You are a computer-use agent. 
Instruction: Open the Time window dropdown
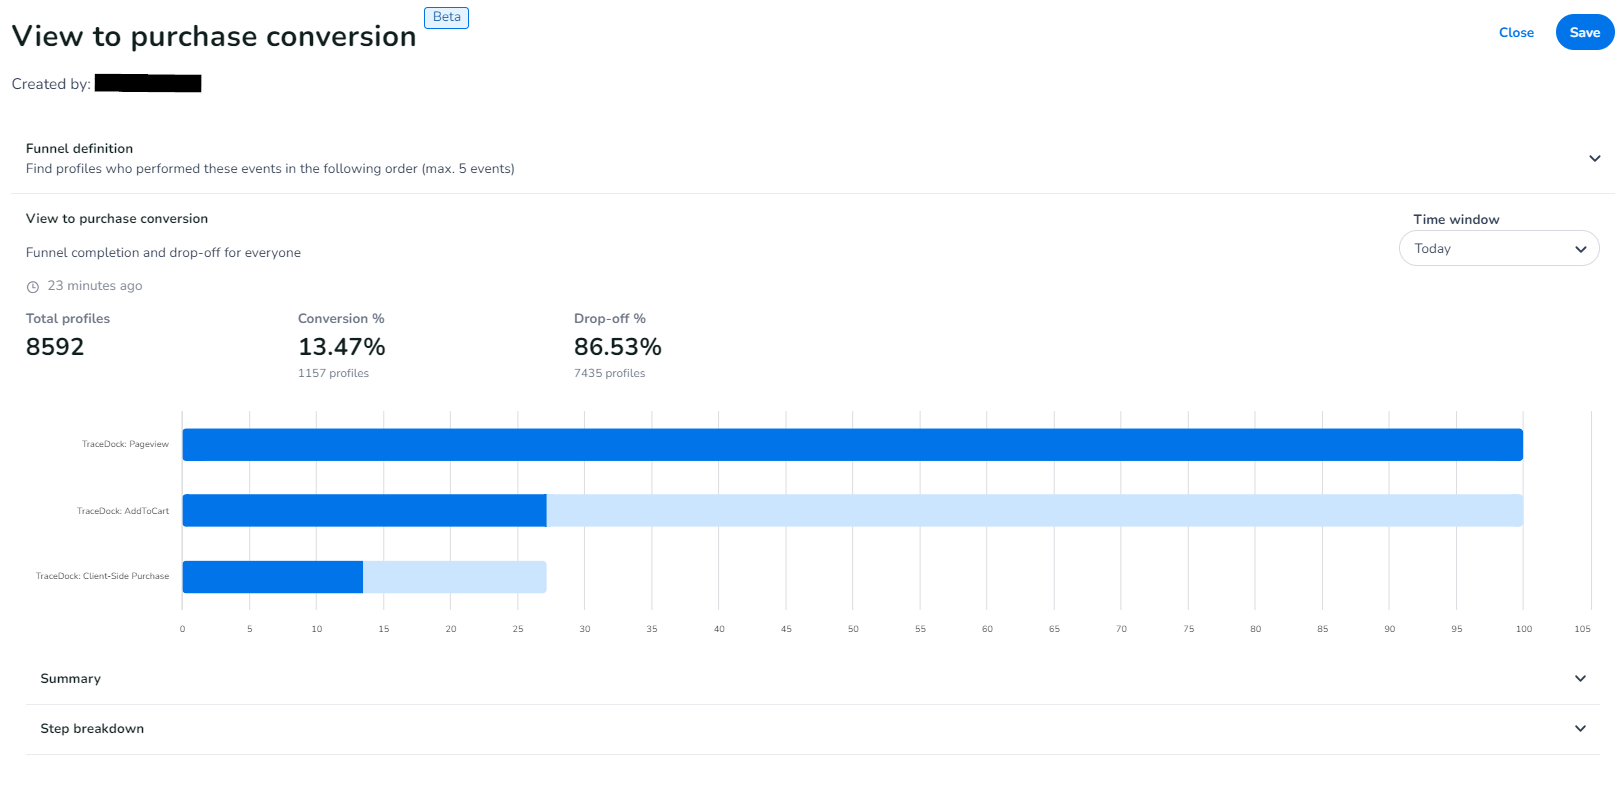point(1498,249)
